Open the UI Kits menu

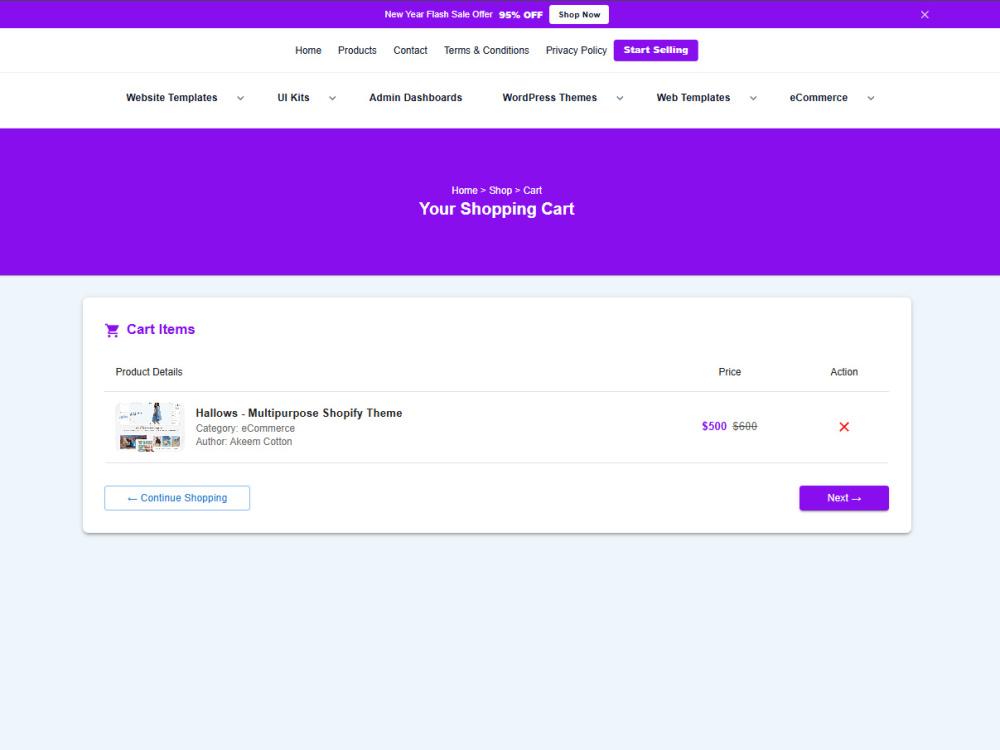293,98
